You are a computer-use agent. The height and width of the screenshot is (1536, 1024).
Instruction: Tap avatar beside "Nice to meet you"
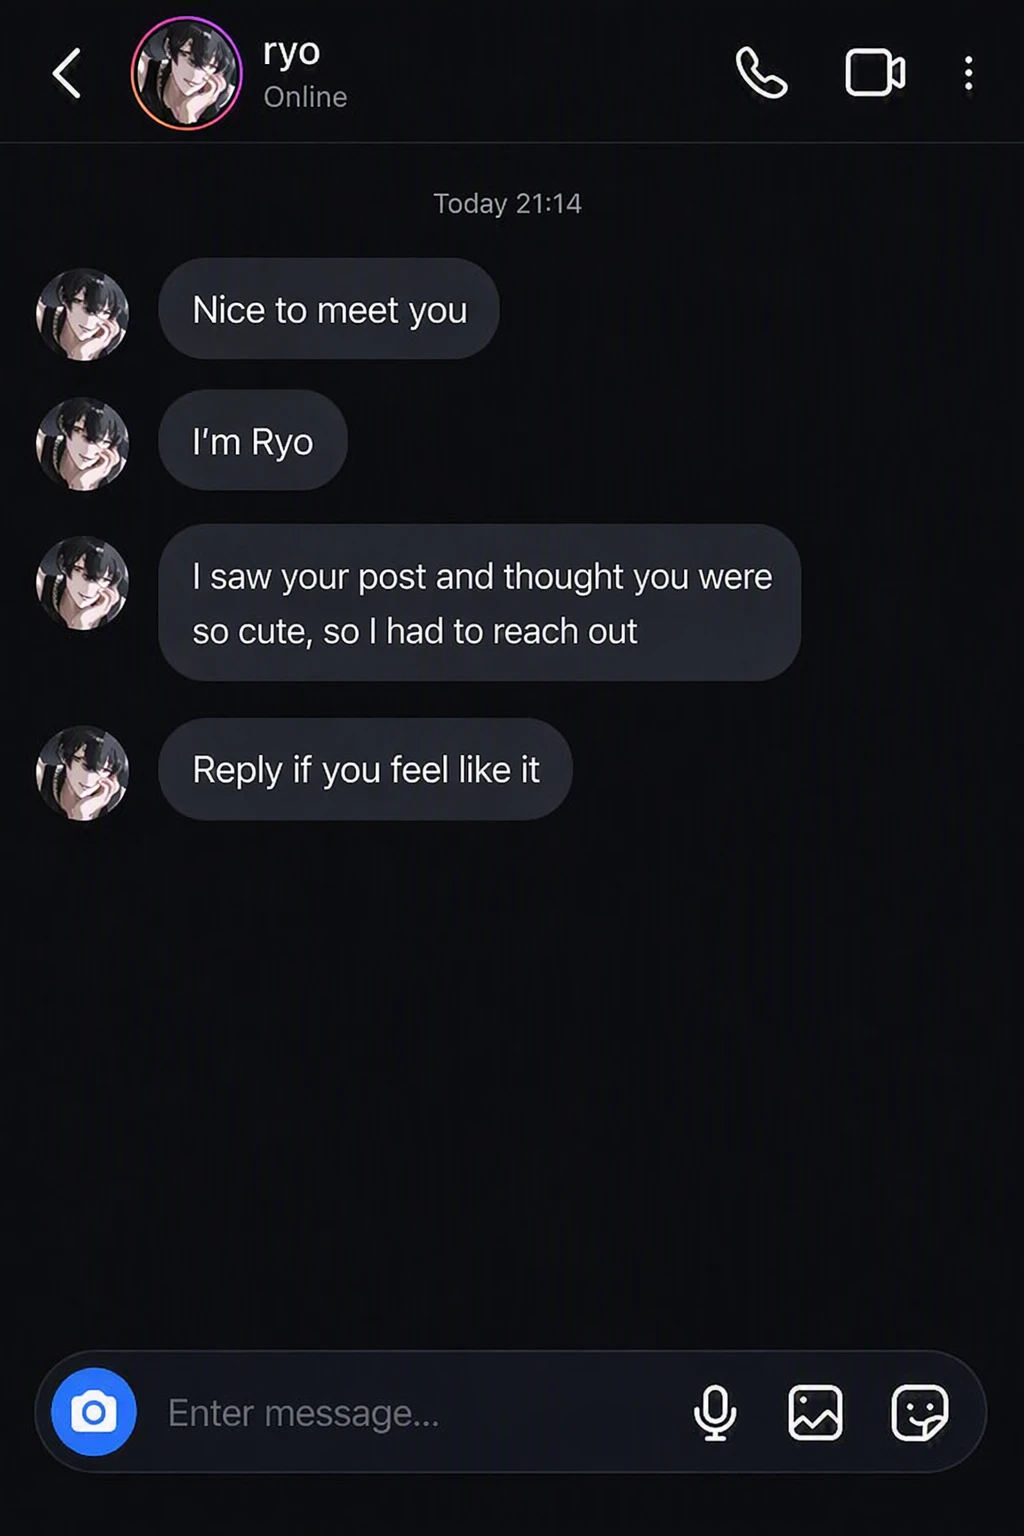[83, 314]
